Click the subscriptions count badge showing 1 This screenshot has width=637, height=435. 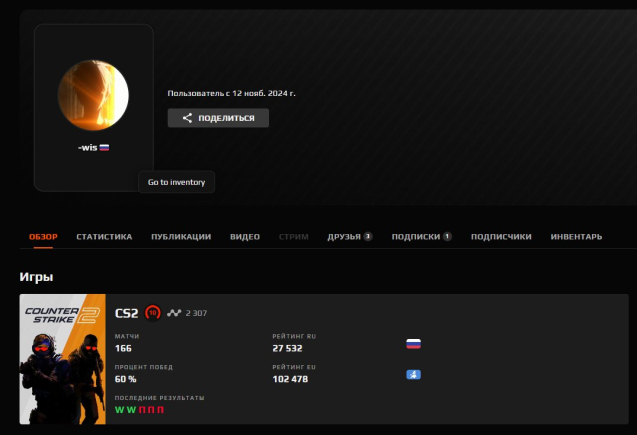tap(447, 237)
